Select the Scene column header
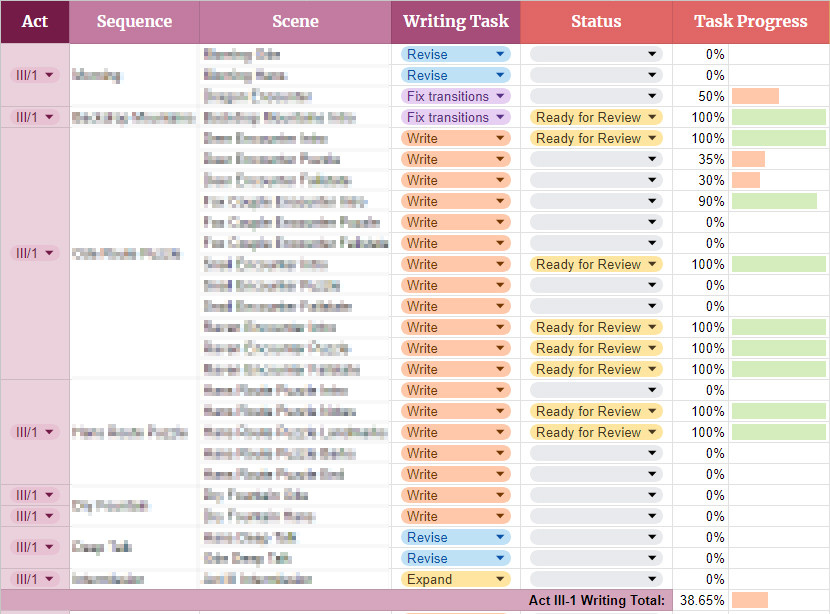 (295, 21)
